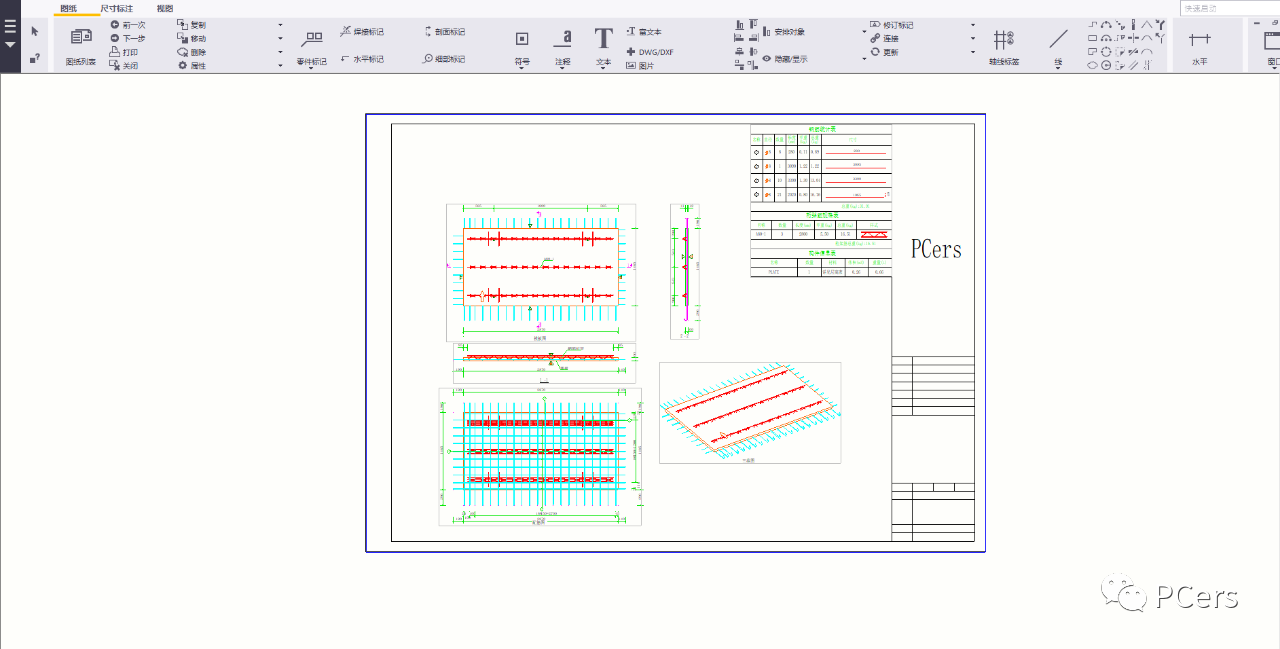Expand the 线 line tool dropdown
1280x649 pixels.
(x=1058, y=68)
